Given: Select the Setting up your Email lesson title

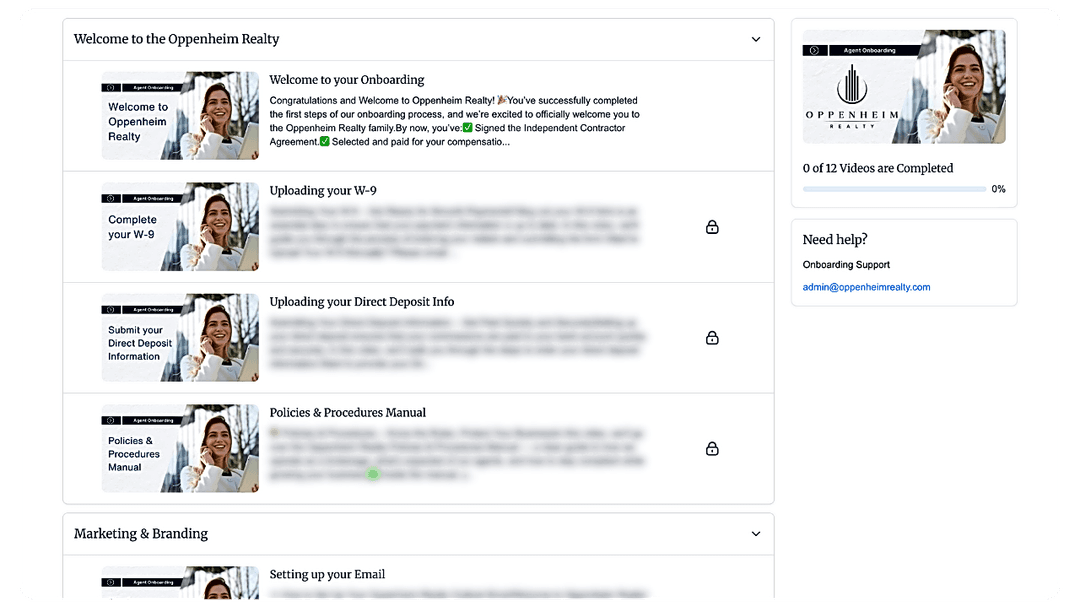Looking at the screenshot, I should 327,575.
